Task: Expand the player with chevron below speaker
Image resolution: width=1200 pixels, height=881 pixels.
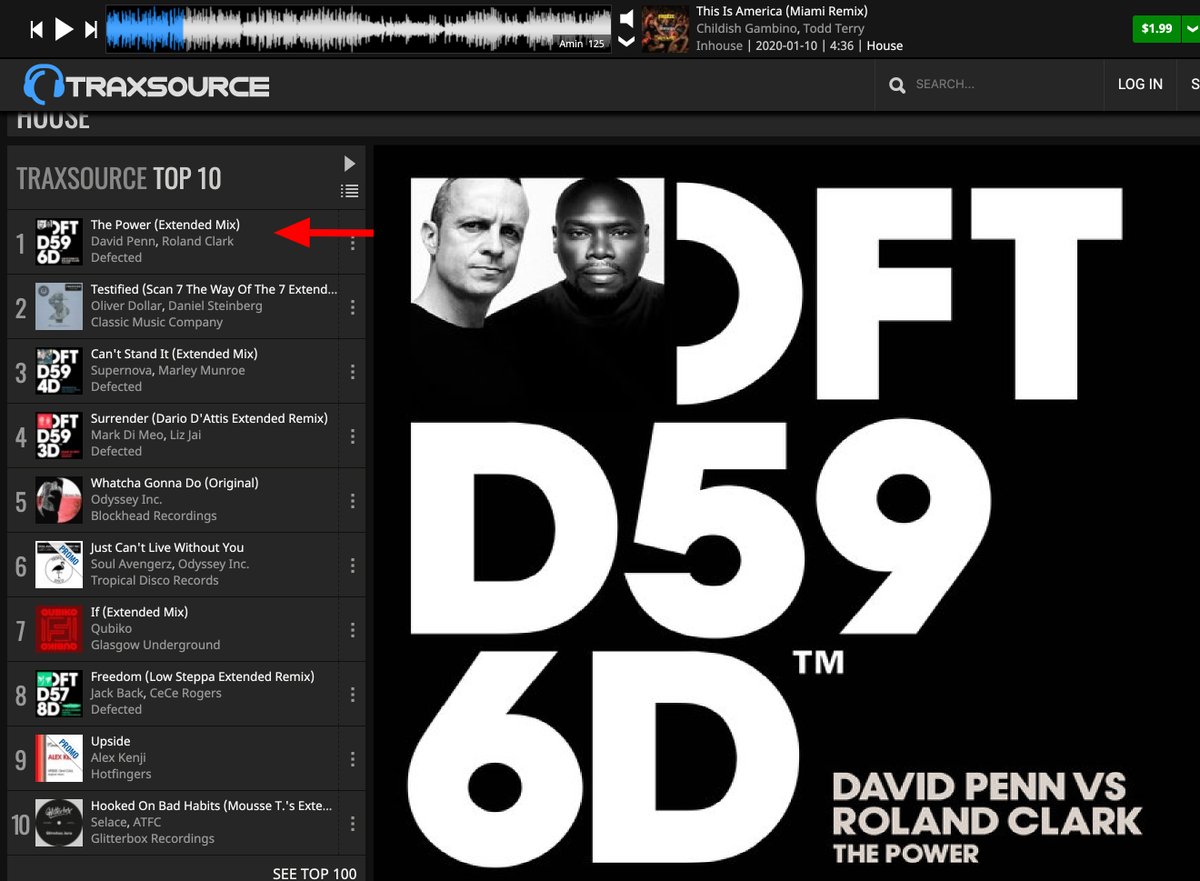Action: click(x=627, y=42)
